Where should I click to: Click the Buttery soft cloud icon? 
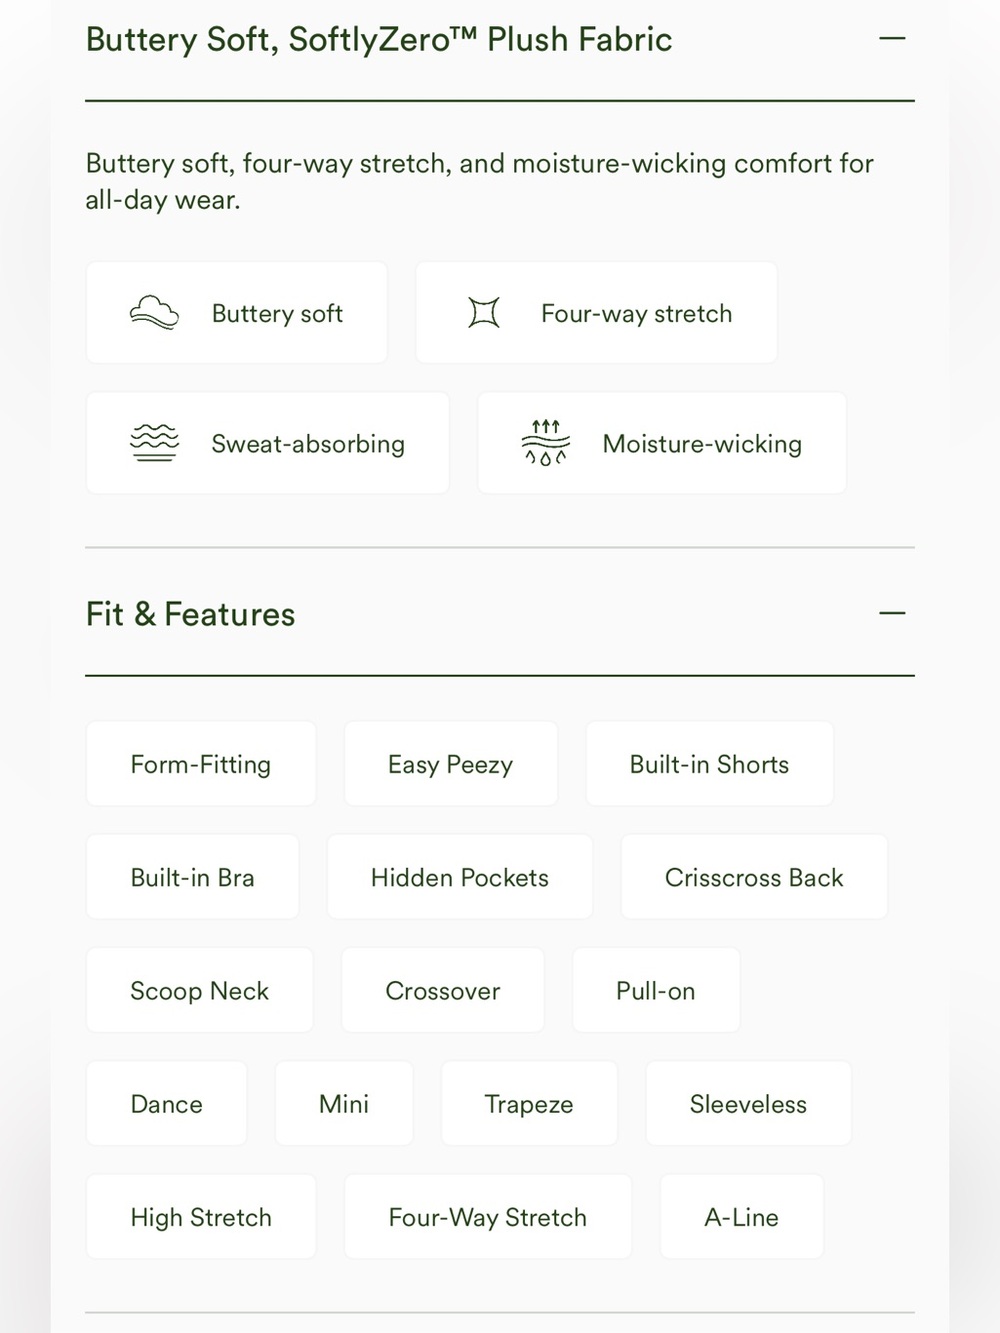(x=154, y=313)
